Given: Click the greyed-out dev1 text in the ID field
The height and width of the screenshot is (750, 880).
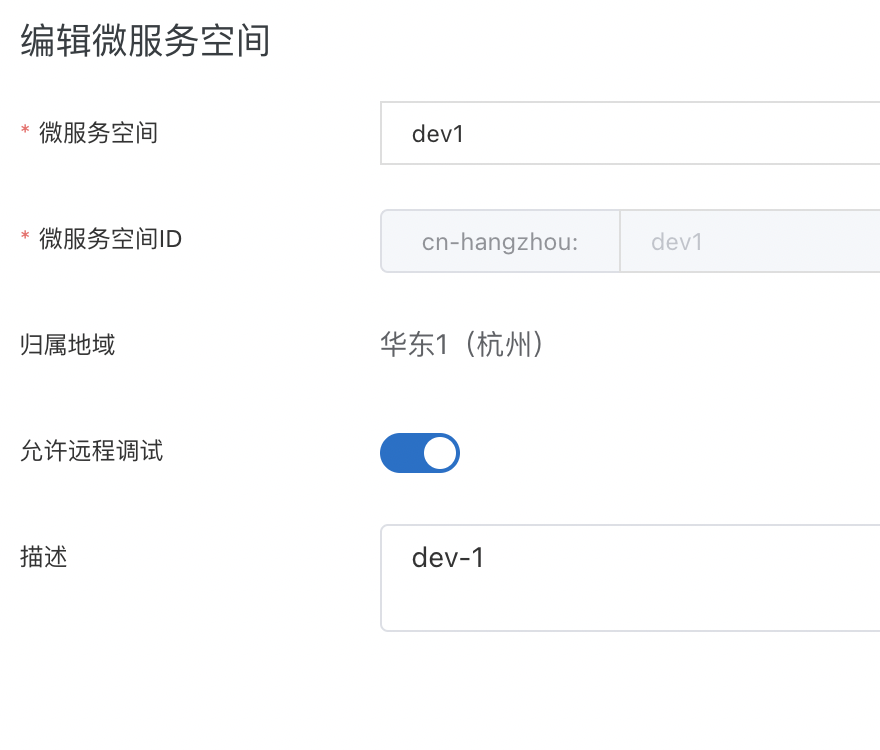Looking at the screenshot, I should click(677, 242).
